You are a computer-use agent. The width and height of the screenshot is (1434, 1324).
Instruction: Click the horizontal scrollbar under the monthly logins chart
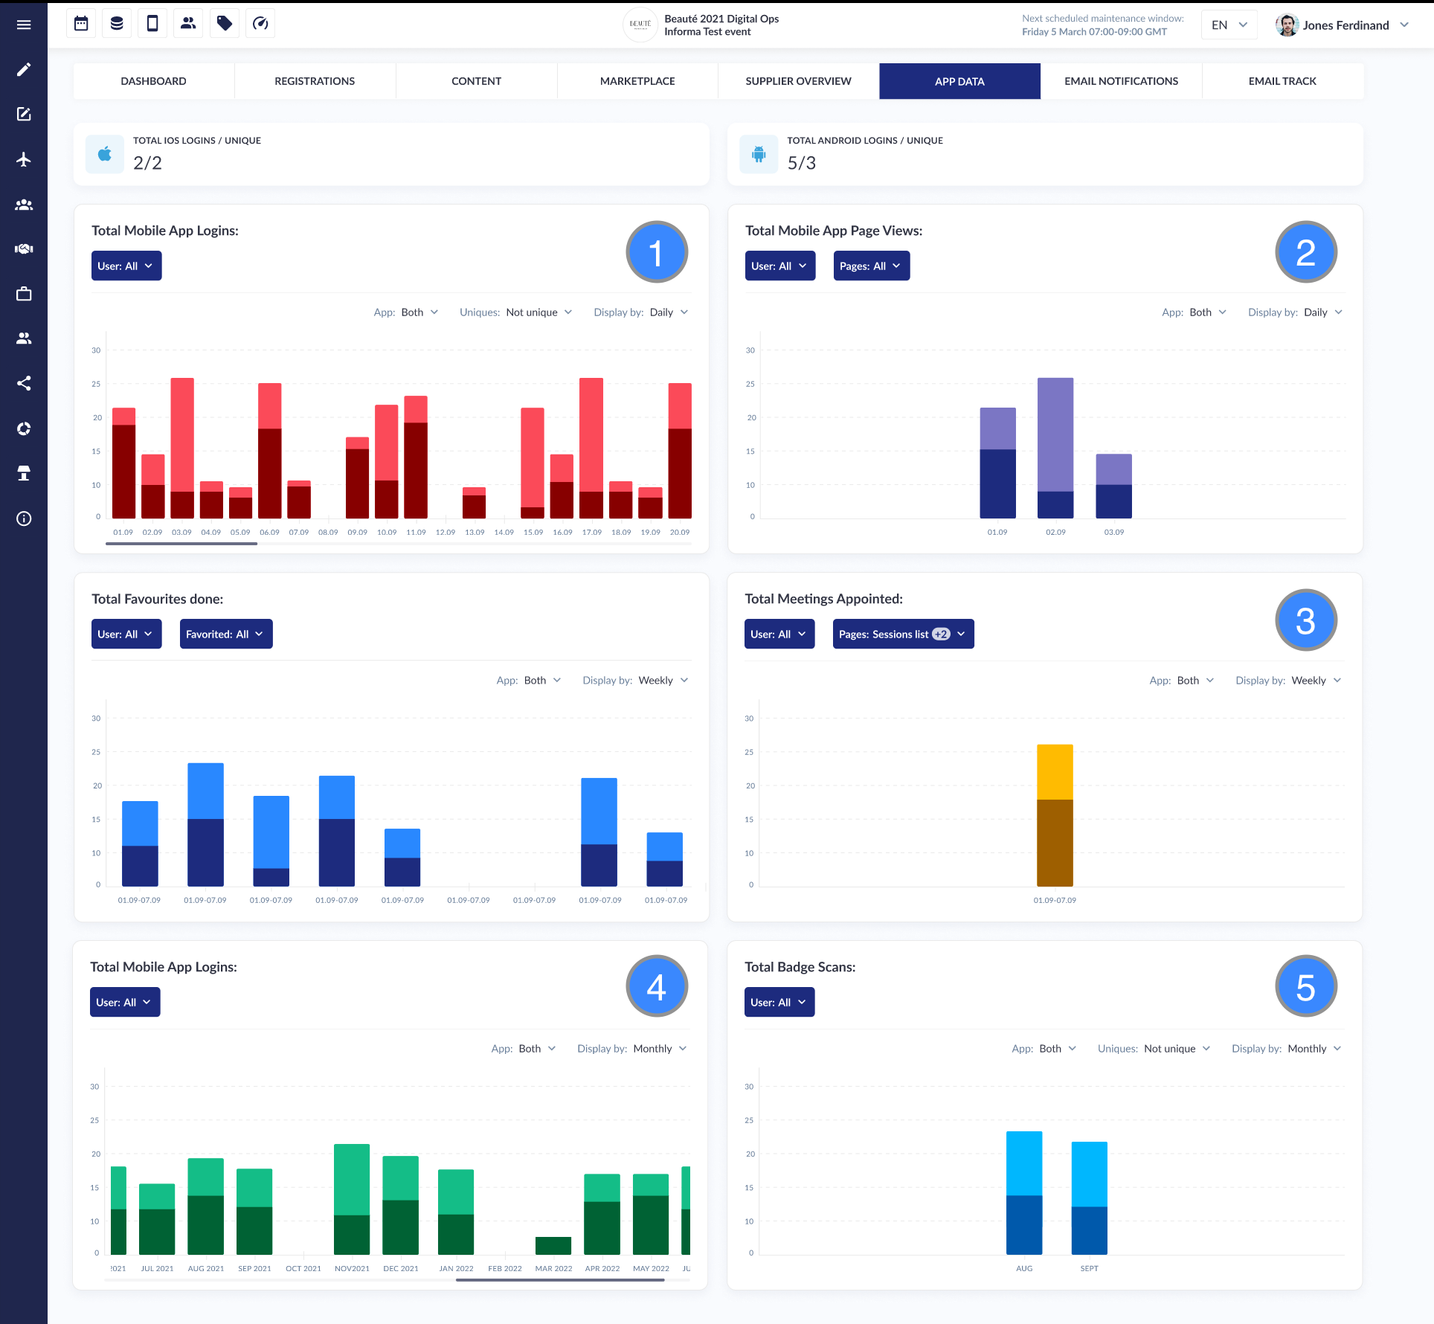coord(560,1280)
